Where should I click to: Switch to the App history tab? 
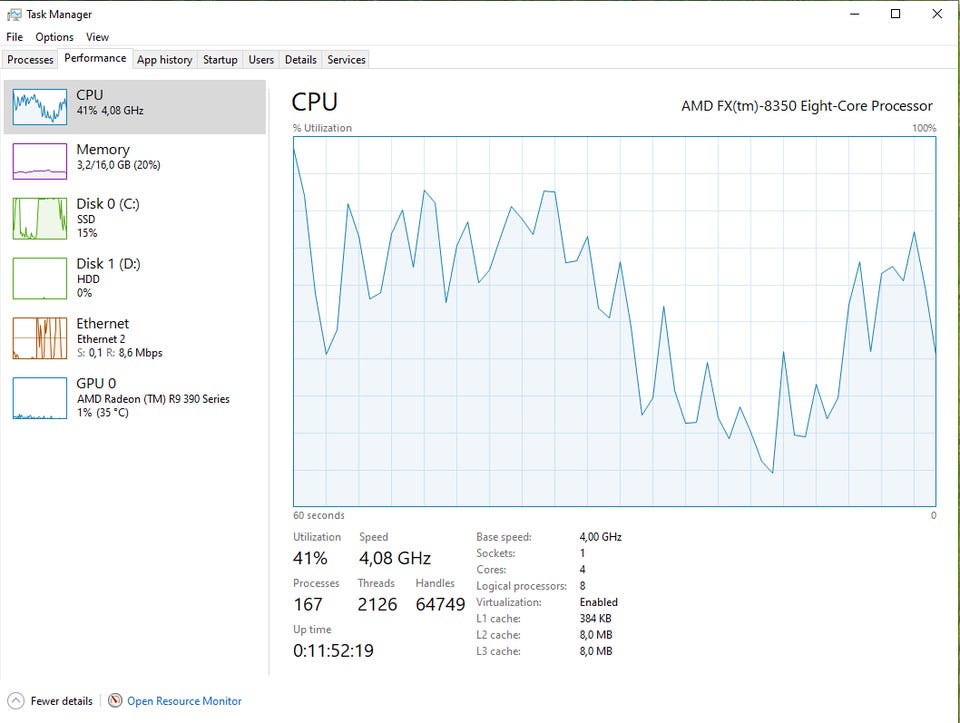[165, 59]
